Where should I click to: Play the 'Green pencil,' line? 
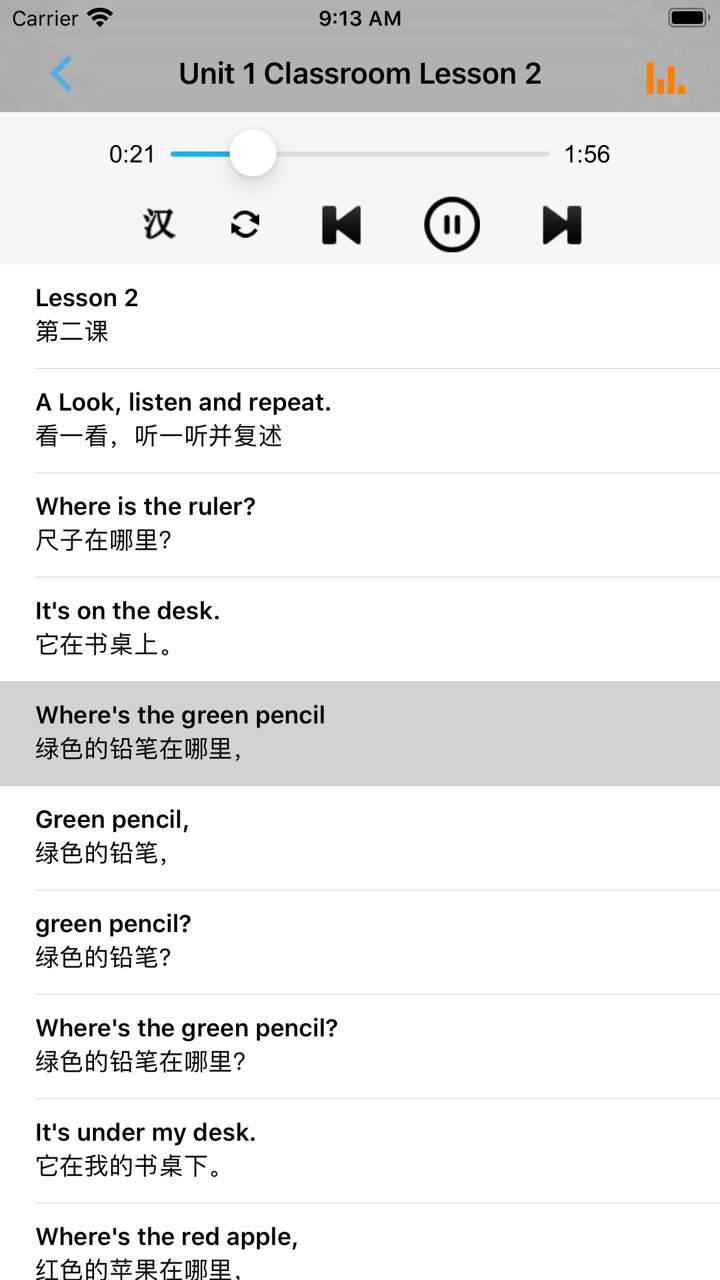tap(360, 837)
